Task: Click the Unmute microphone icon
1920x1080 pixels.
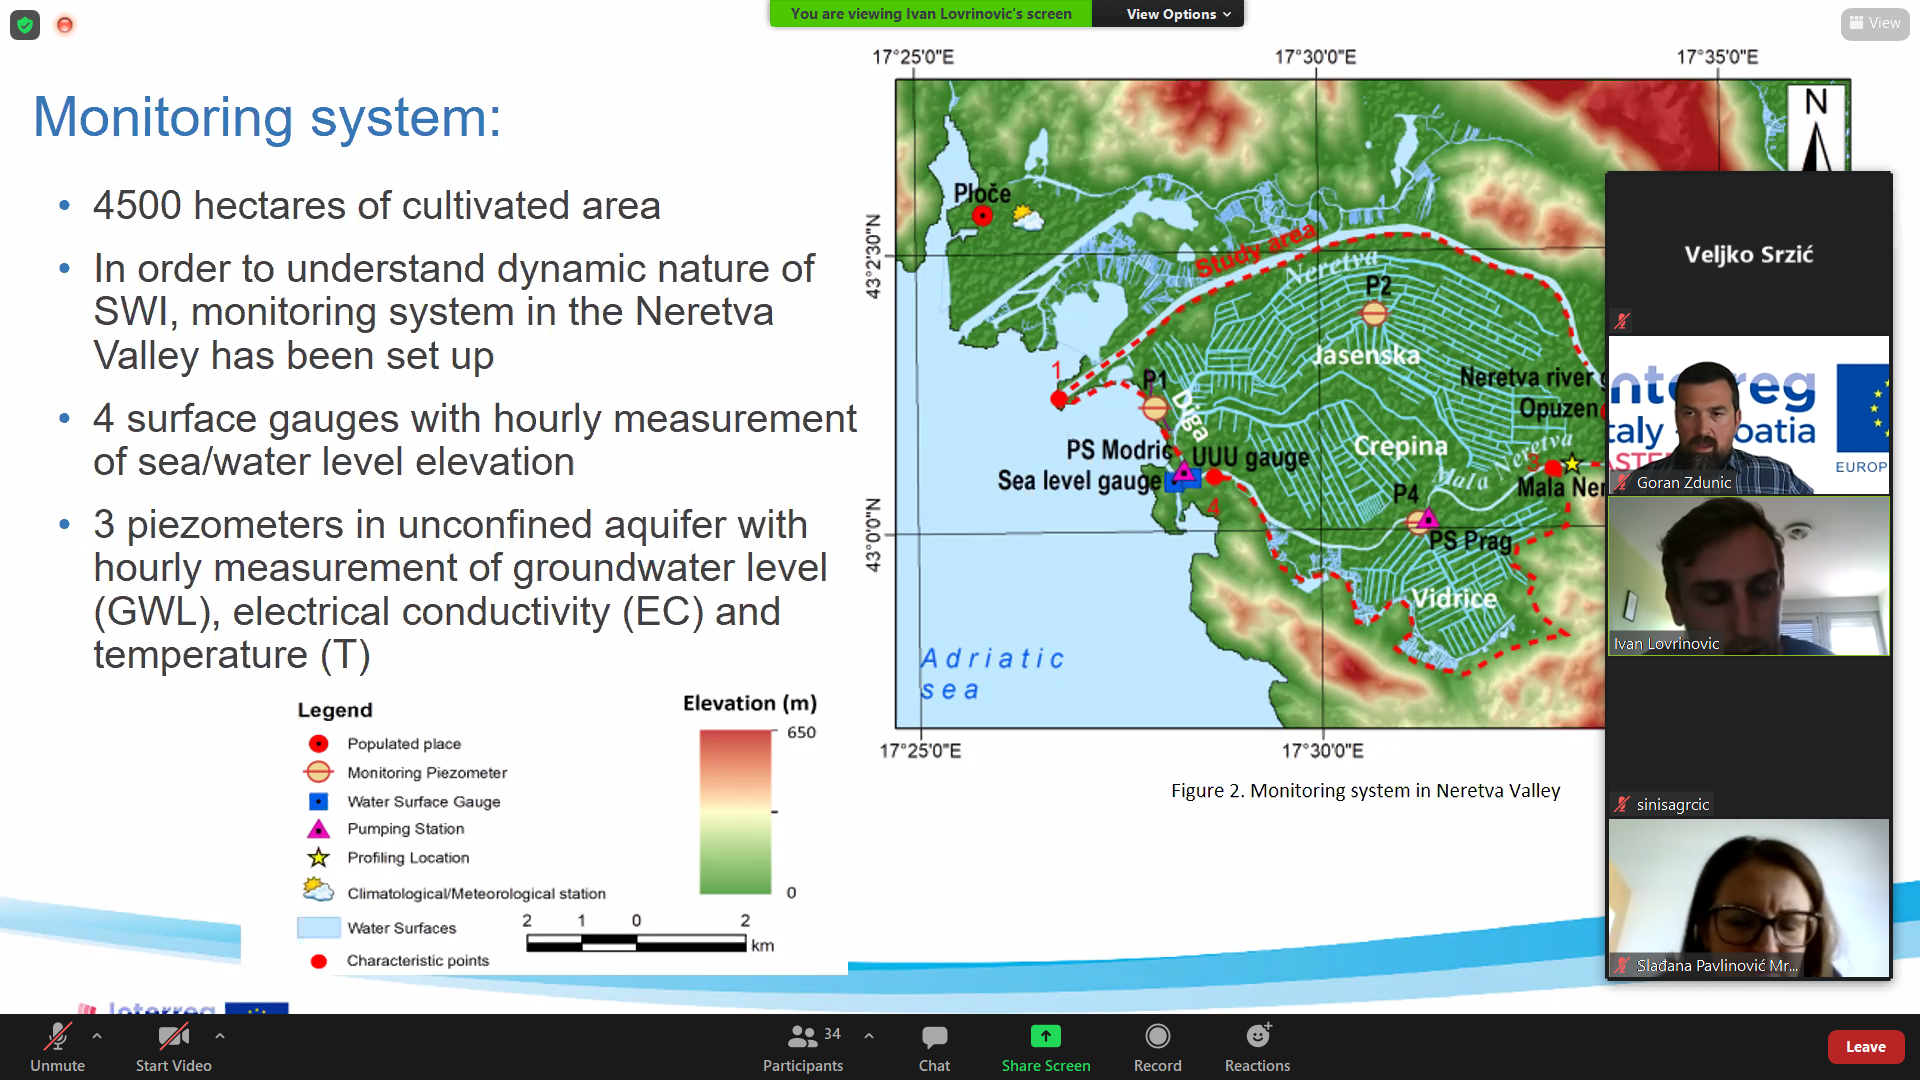Action: tap(57, 1037)
